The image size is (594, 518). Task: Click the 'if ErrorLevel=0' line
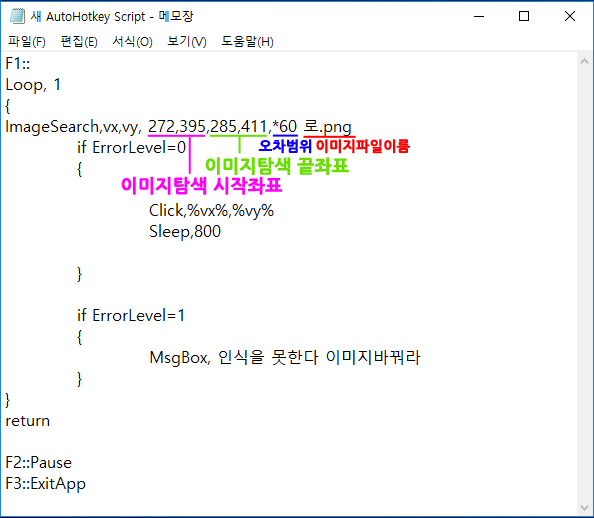click(x=131, y=147)
